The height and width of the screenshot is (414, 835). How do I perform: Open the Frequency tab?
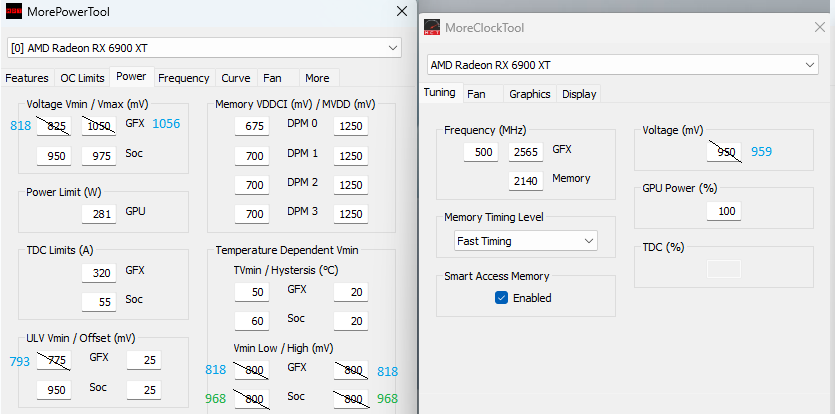[184, 78]
